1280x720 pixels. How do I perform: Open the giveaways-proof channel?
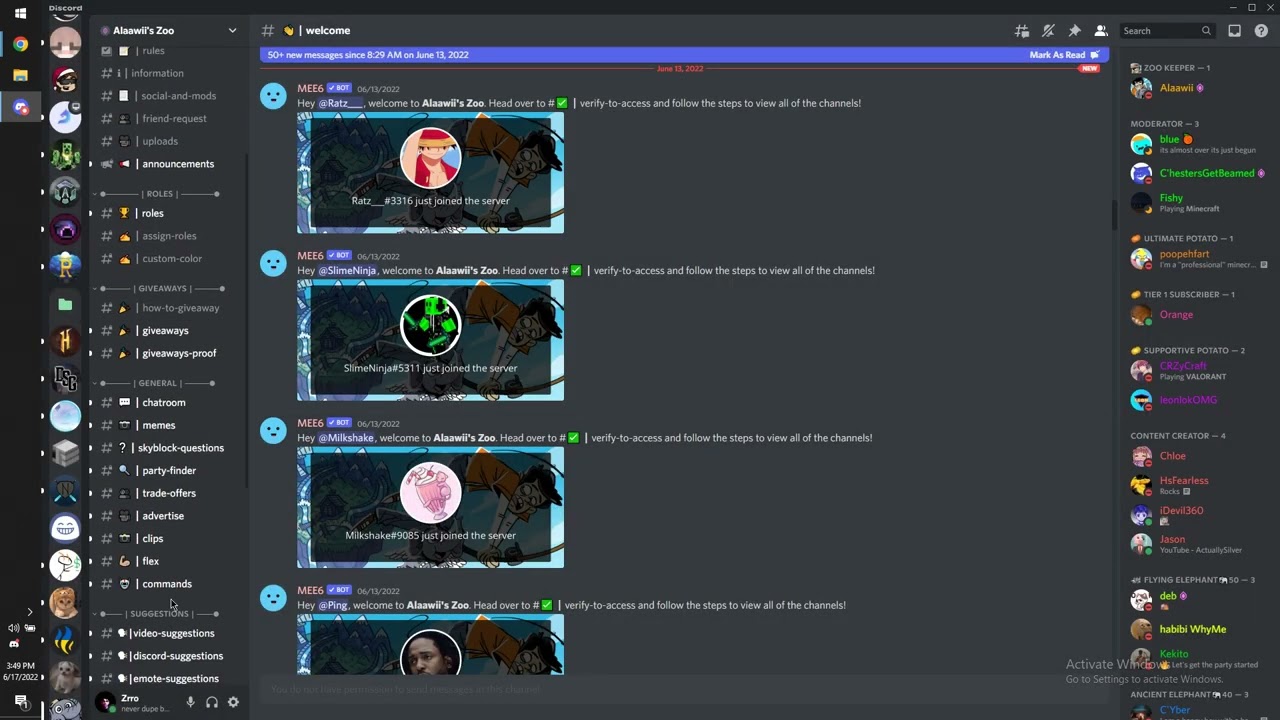point(167,353)
